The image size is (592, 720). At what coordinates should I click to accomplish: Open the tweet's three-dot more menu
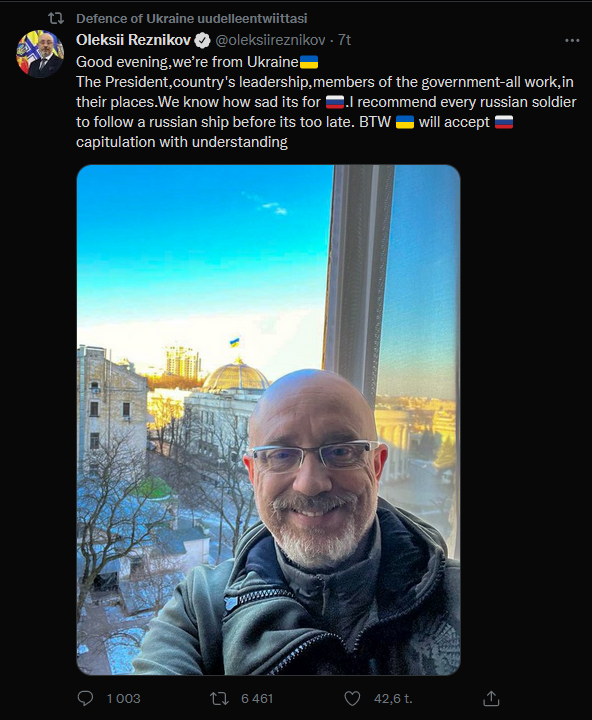click(x=572, y=40)
